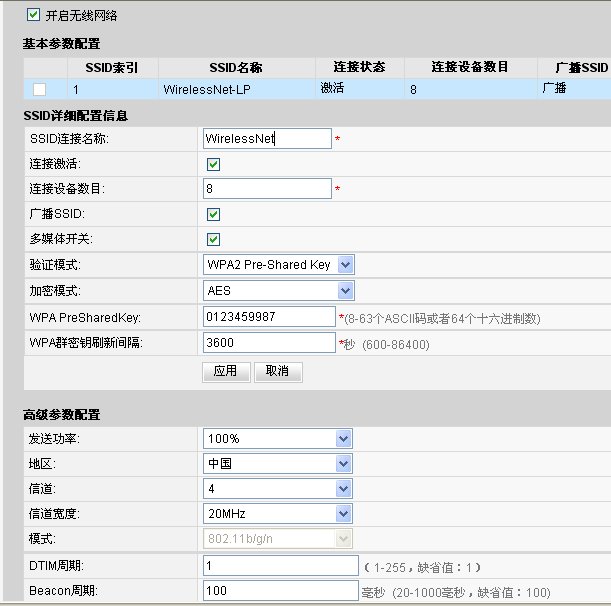Image resolution: width=611 pixels, height=606 pixels.
Task: Focus the WPA群密钥刷新间隔 input field
Action: click(x=269, y=343)
